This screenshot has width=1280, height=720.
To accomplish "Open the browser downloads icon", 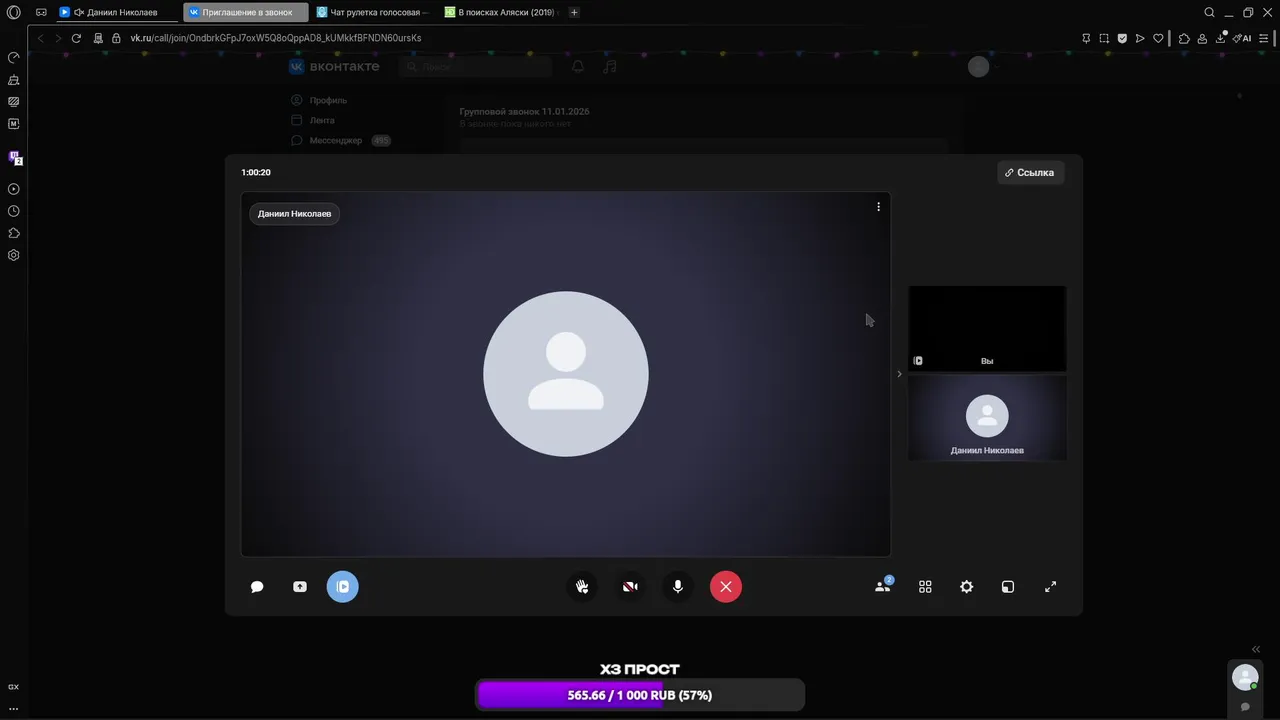I will [1221, 38].
